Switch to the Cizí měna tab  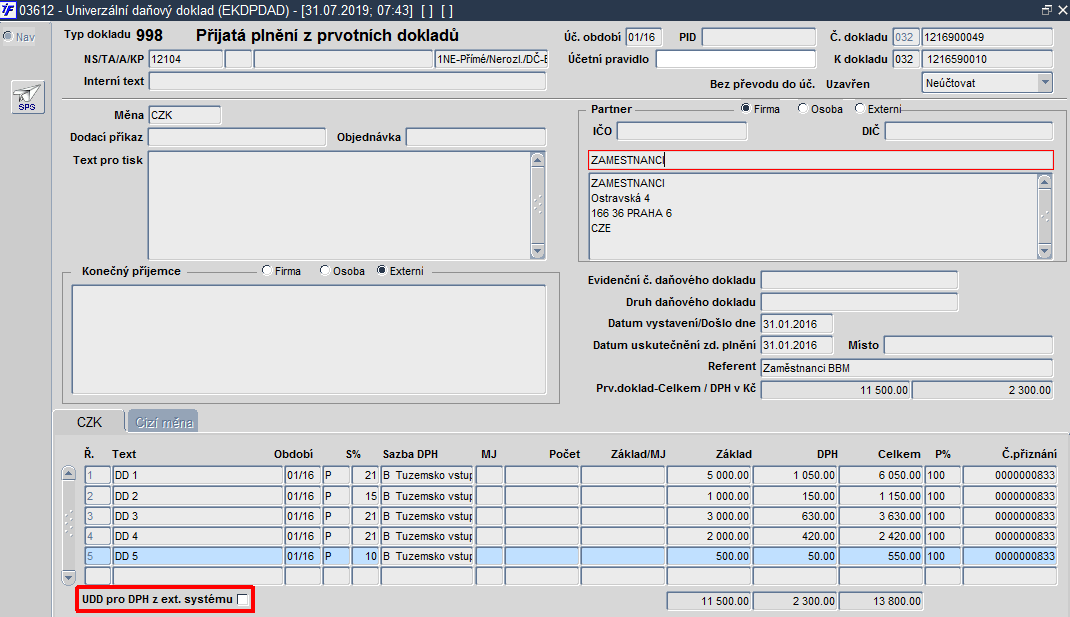click(164, 422)
